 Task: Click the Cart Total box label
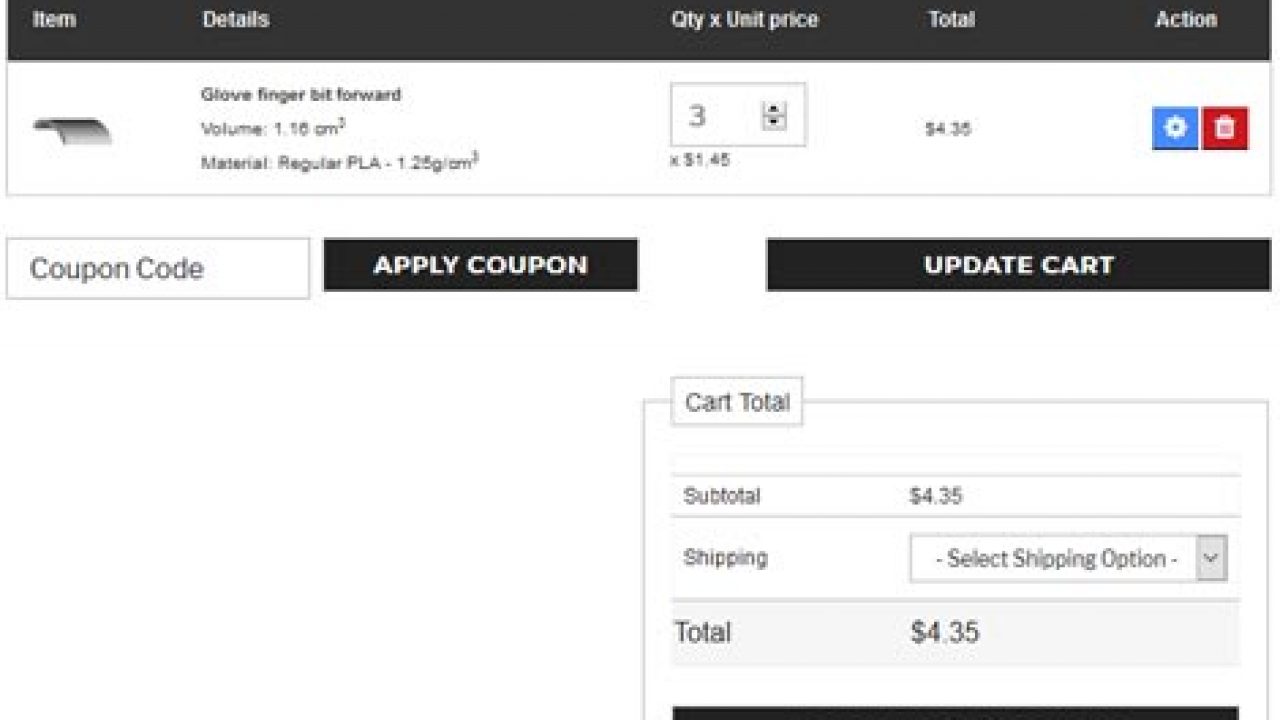737,402
